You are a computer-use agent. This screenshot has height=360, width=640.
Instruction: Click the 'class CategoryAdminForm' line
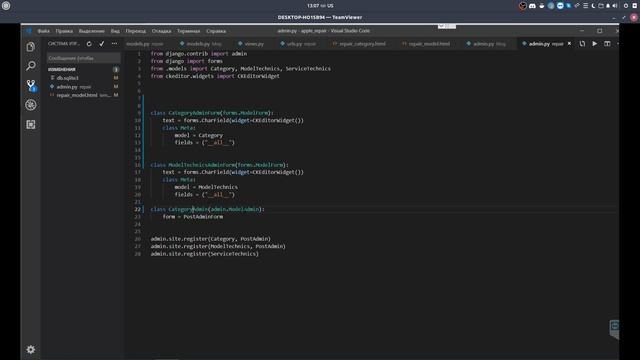click(x=212, y=113)
